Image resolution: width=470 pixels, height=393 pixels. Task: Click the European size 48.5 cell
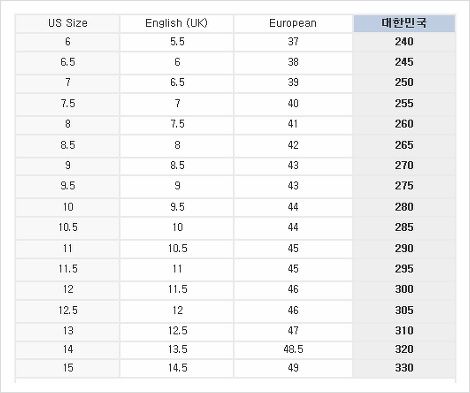click(293, 350)
